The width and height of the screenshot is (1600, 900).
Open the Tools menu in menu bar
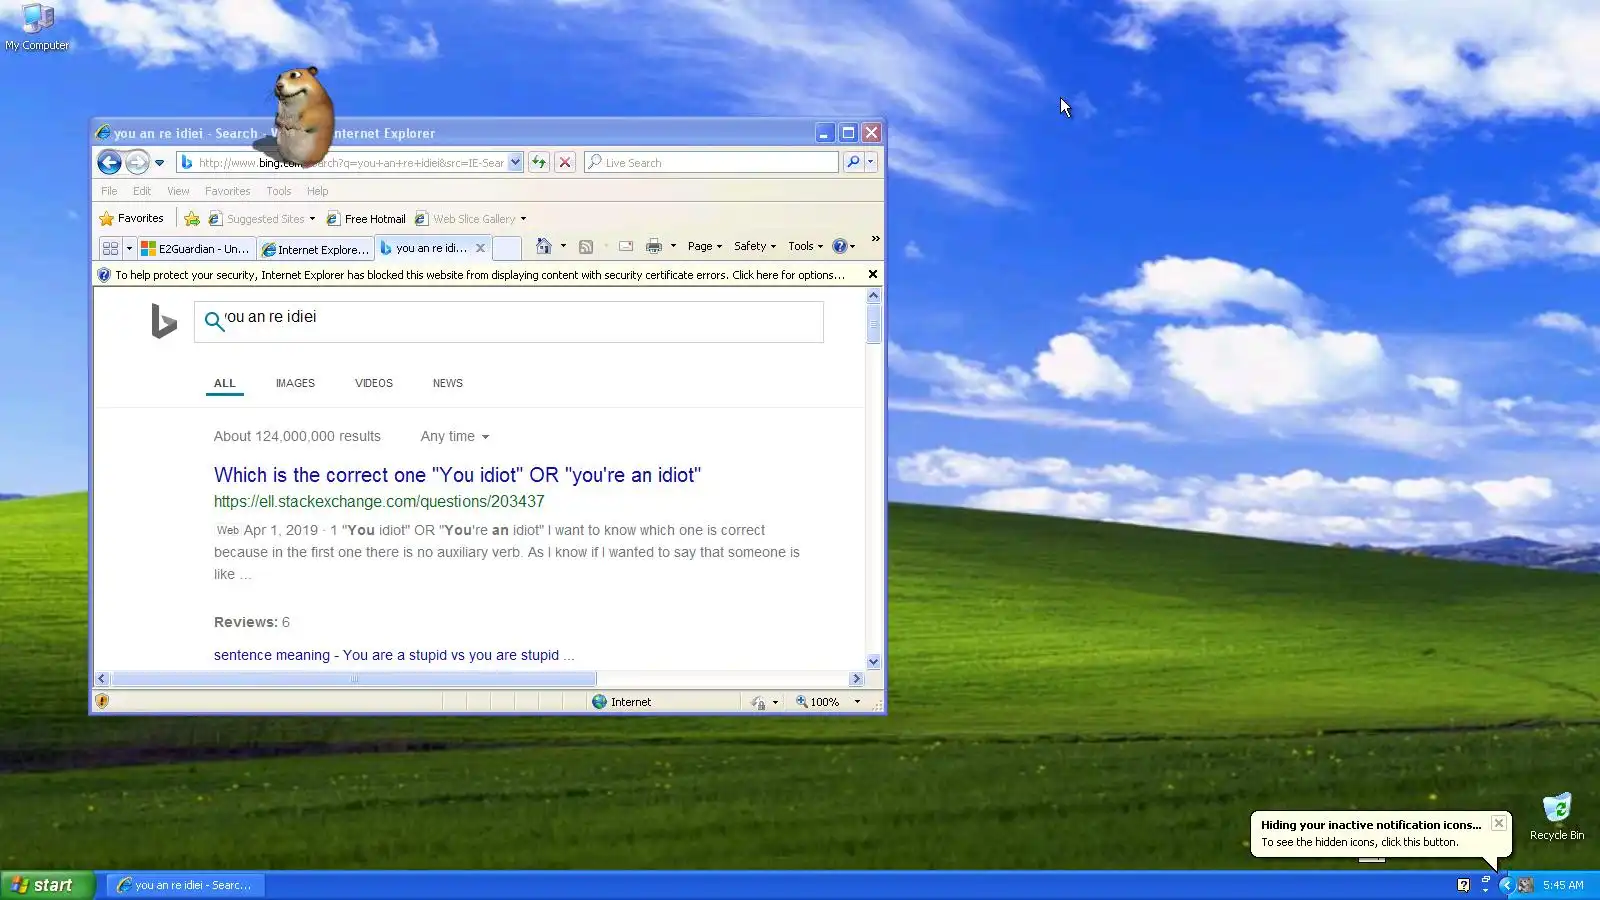279,191
